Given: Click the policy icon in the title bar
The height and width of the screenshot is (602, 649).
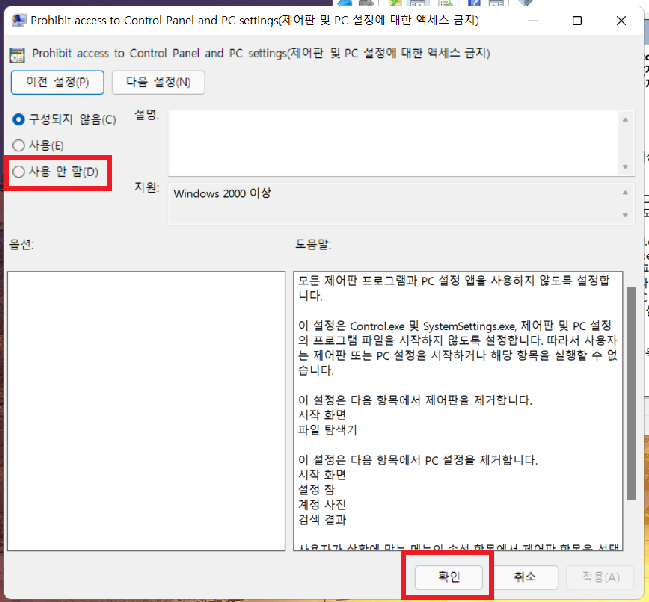Looking at the screenshot, I should [18, 20].
